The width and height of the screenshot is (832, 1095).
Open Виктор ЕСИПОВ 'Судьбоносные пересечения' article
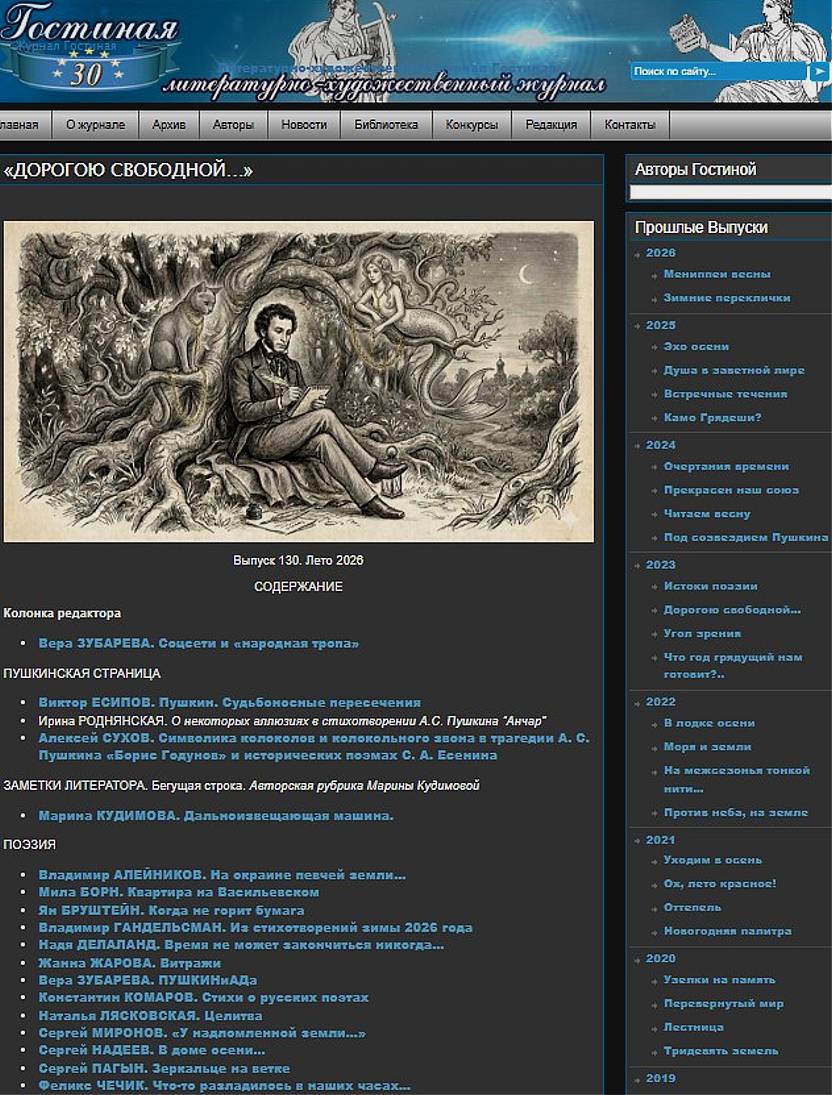coord(230,703)
